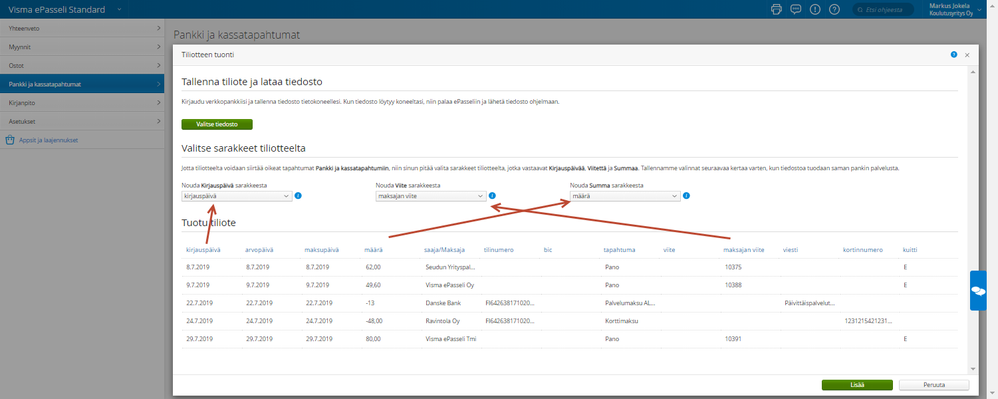Click the 'Visma ePasseli Oy' payee cell
The image size is (998, 399).
point(449,285)
